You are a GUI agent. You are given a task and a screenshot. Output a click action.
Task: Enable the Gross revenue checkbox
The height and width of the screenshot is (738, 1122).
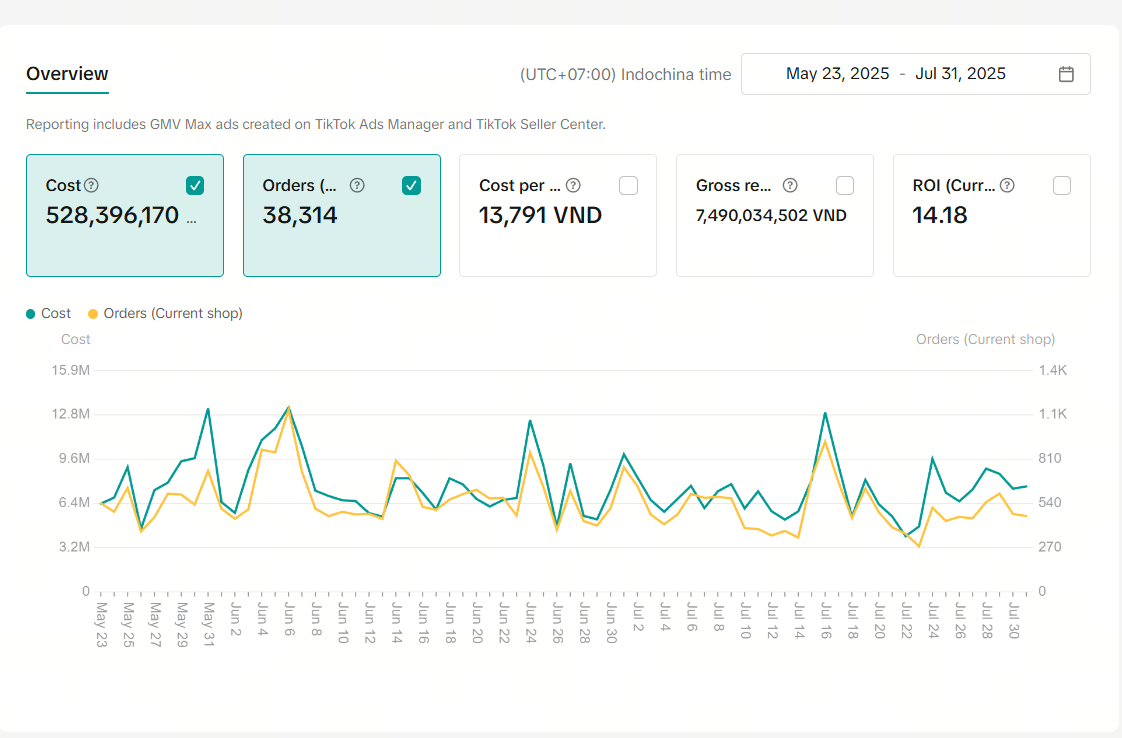point(845,185)
